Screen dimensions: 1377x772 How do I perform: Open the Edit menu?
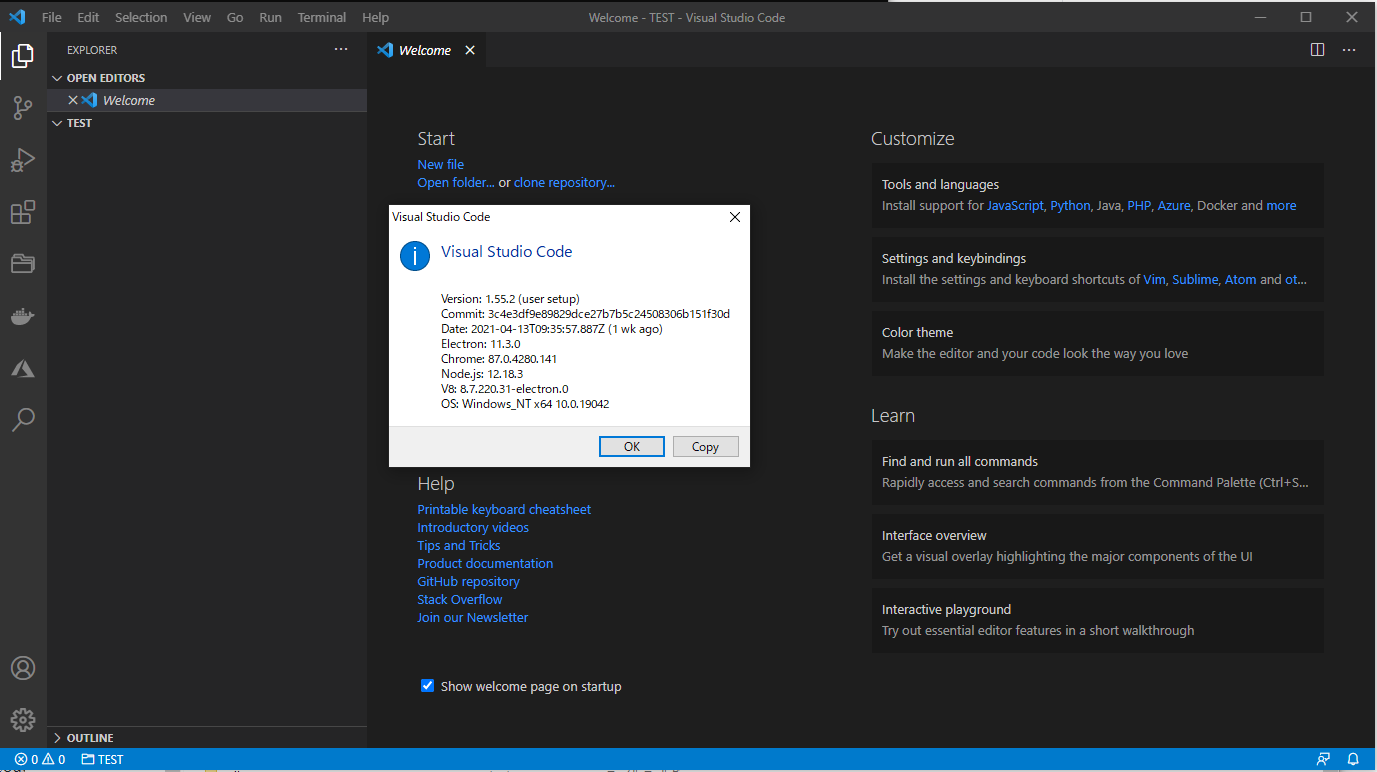click(88, 17)
